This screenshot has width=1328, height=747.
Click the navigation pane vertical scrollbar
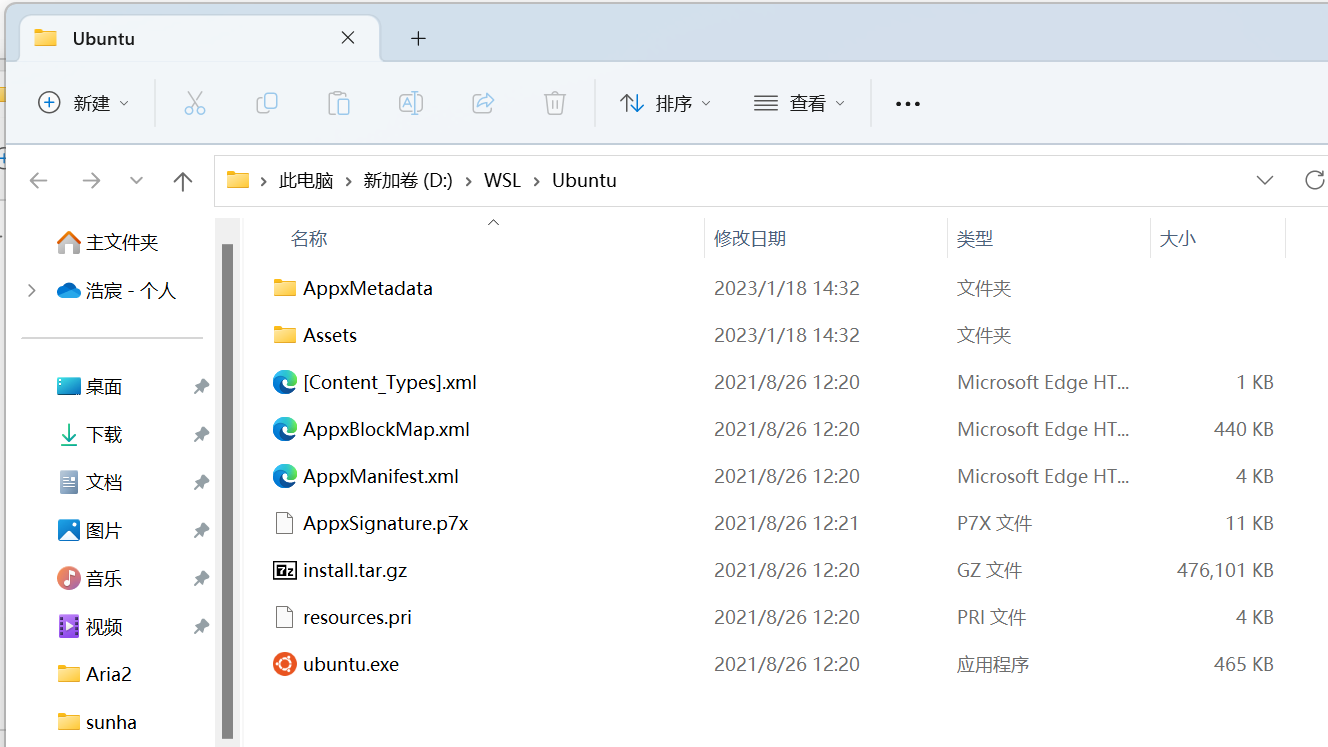pyautogui.click(x=227, y=490)
